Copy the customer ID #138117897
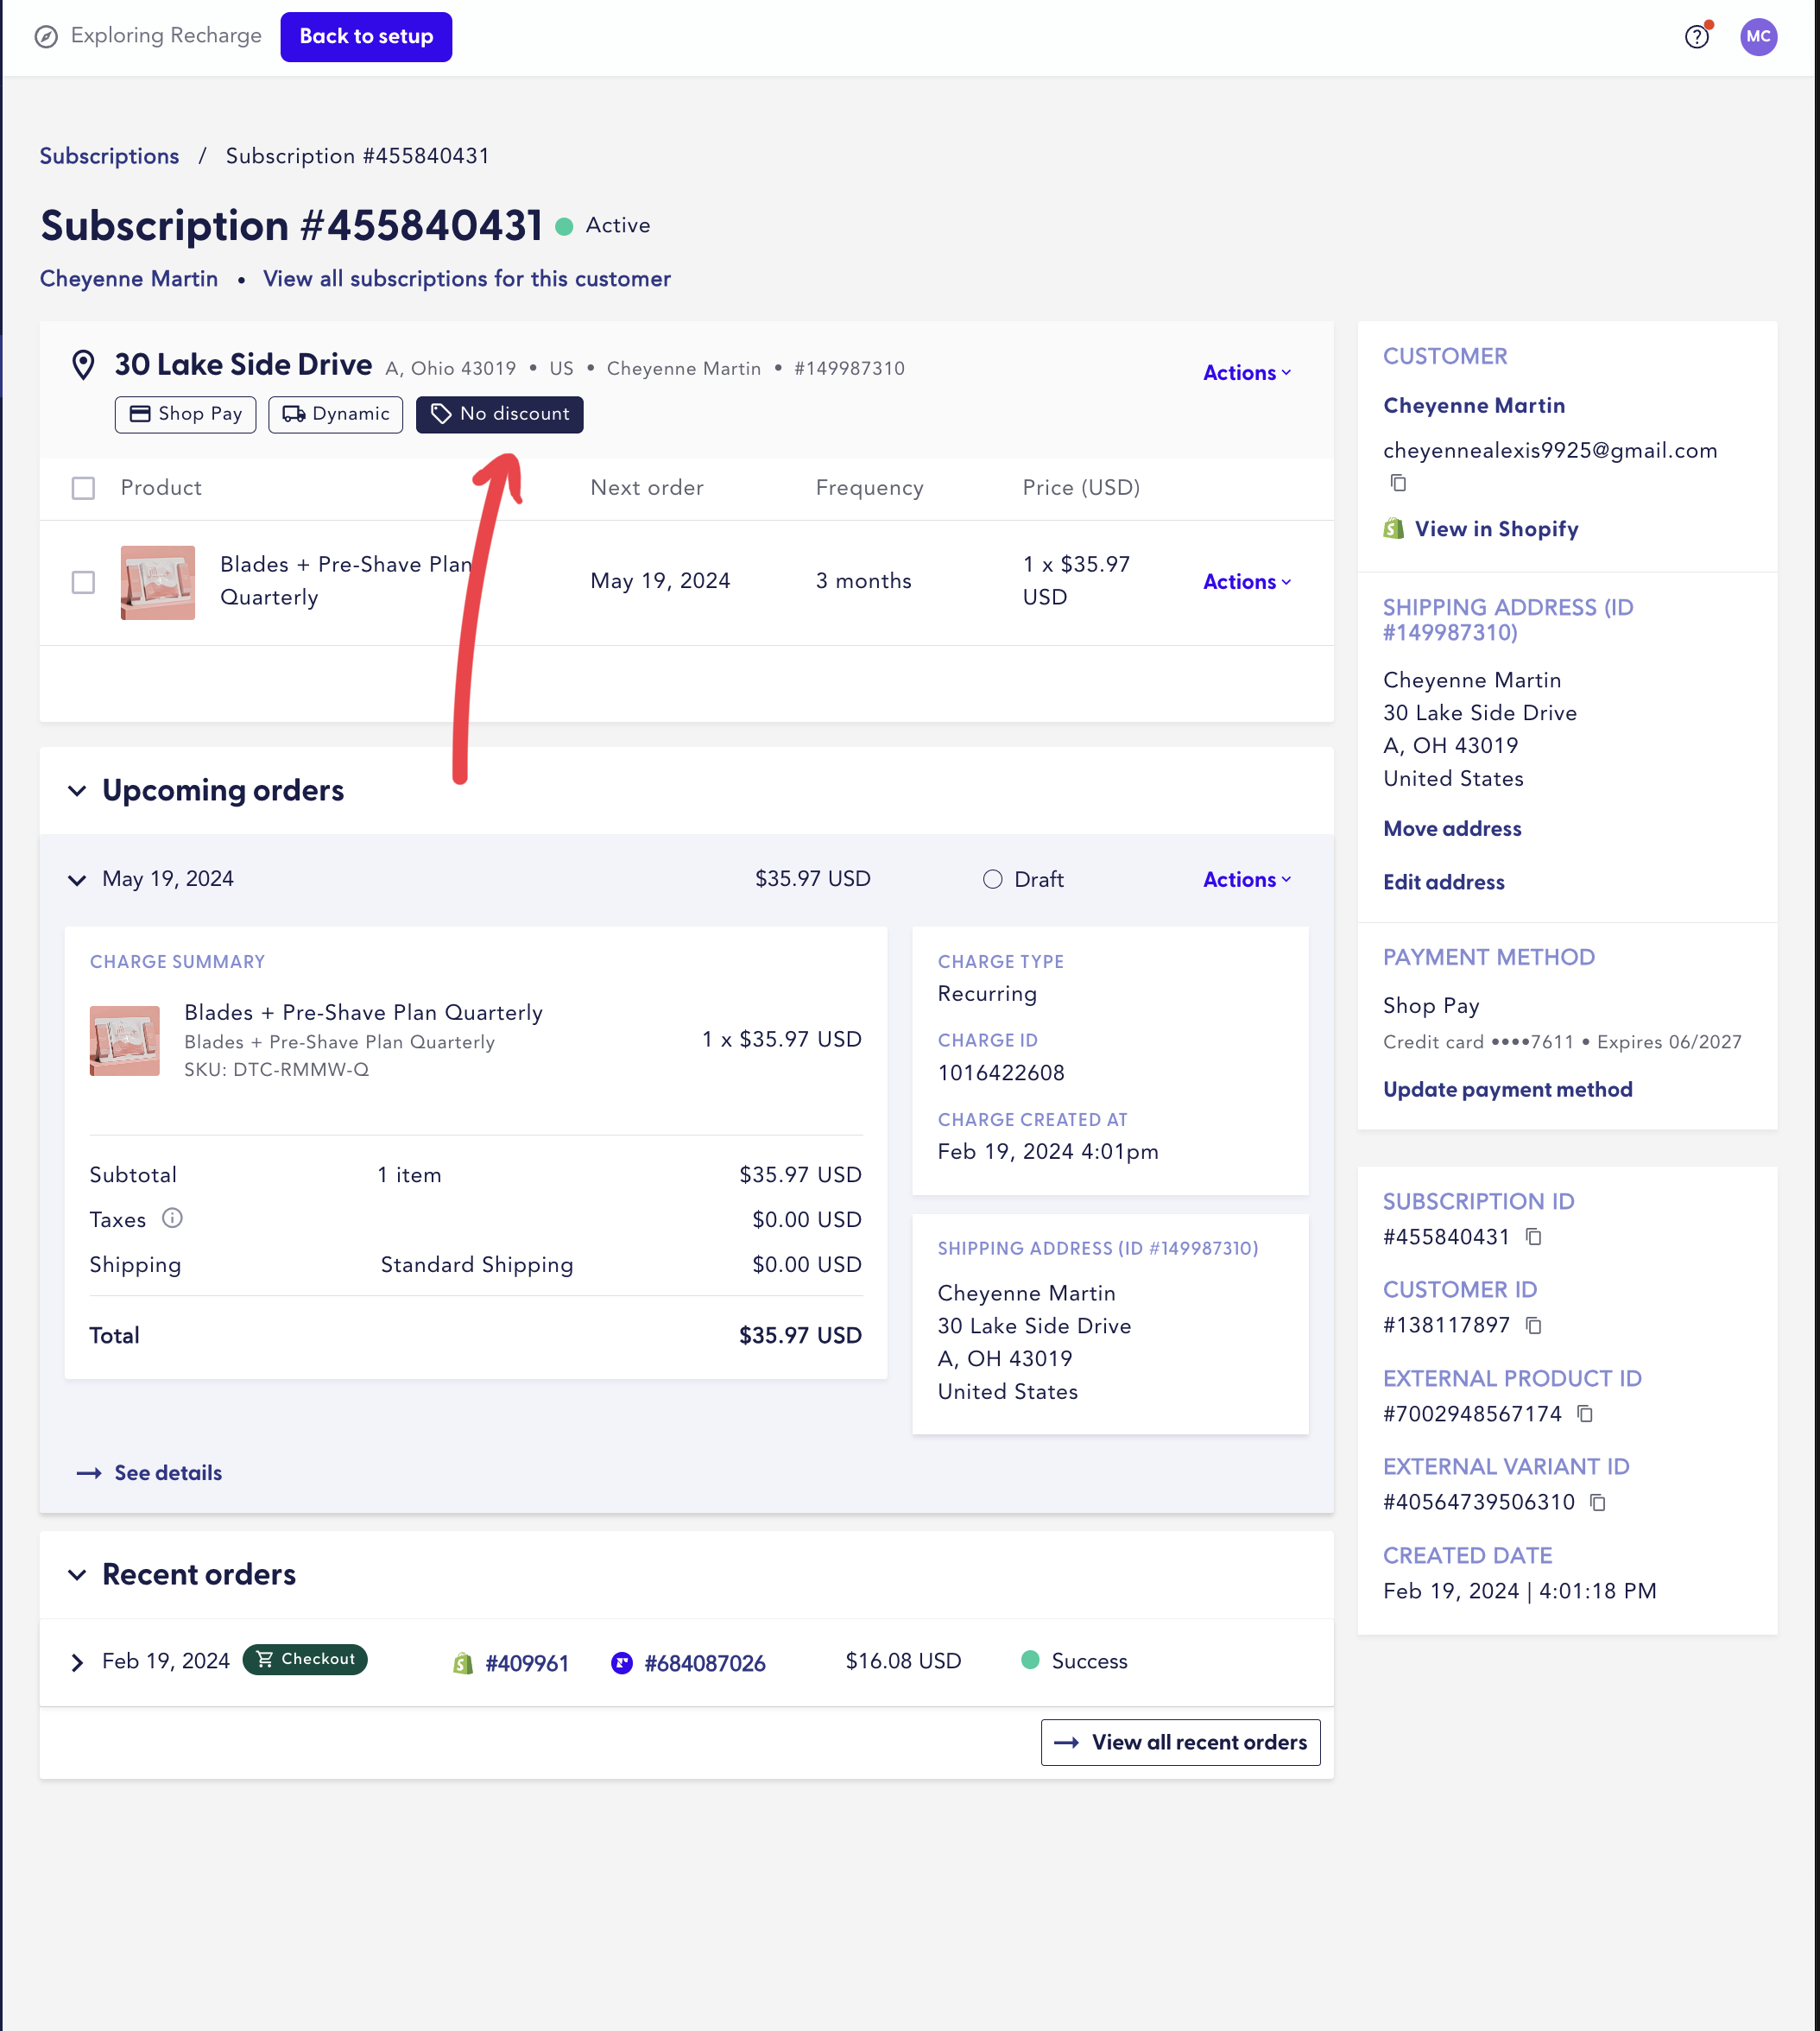 coord(1533,1325)
